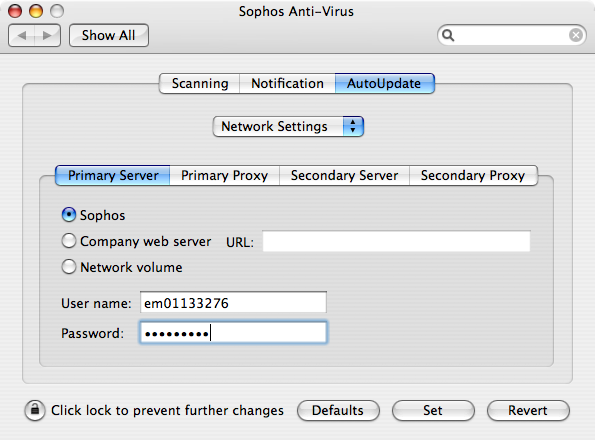Switch to the Scanning tab
Image resolution: width=595 pixels, height=440 pixels.
200,83
